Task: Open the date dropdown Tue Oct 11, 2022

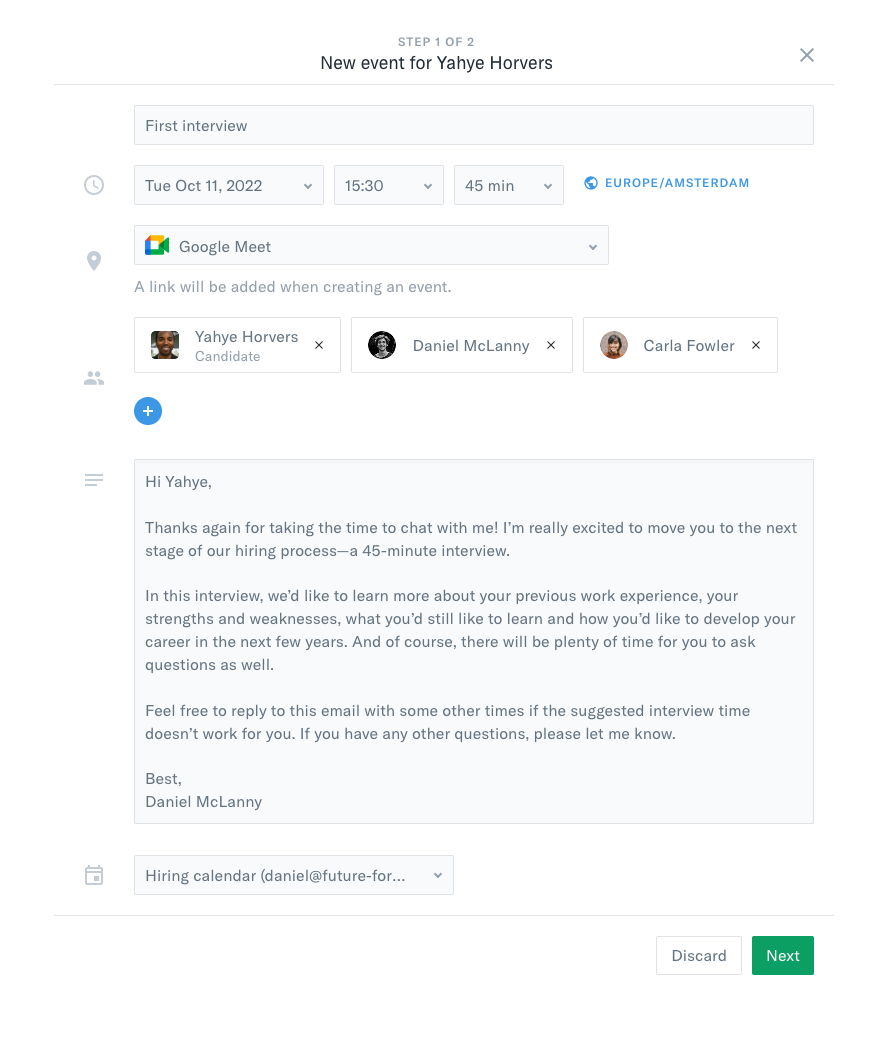Action: pyautogui.click(x=229, y=186)
